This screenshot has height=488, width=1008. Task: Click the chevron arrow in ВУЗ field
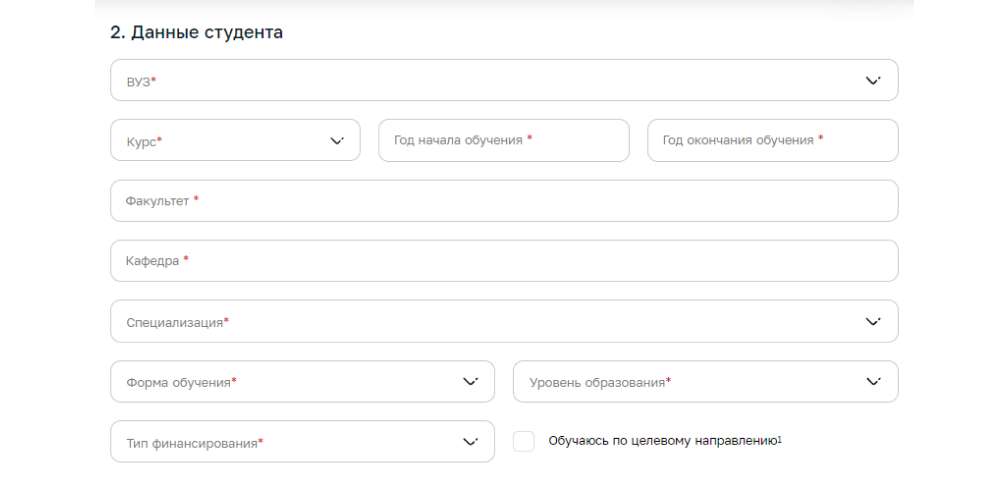pyautogui.click(x=872, y=81)
